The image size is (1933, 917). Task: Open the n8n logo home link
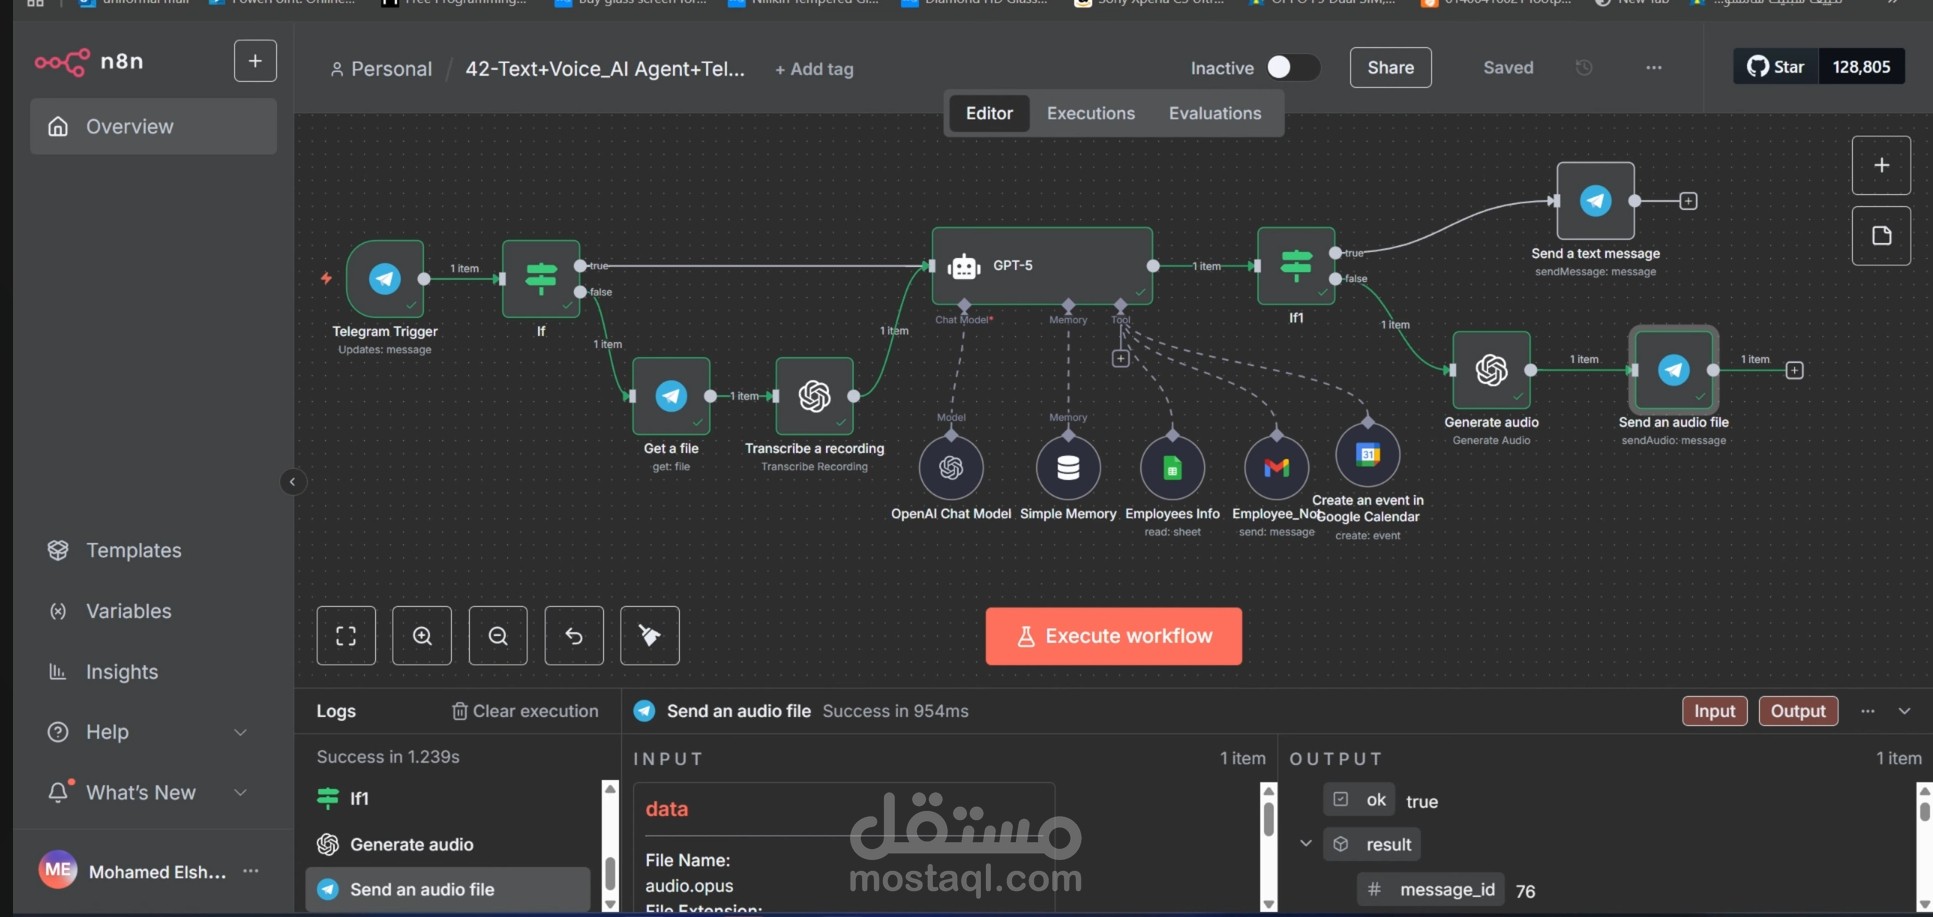tap(89, 62)
